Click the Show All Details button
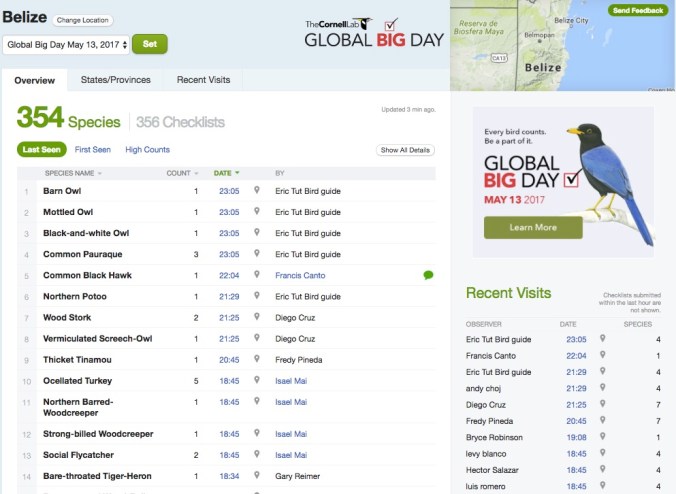The image size is (676, 494). tap(406, 150)
